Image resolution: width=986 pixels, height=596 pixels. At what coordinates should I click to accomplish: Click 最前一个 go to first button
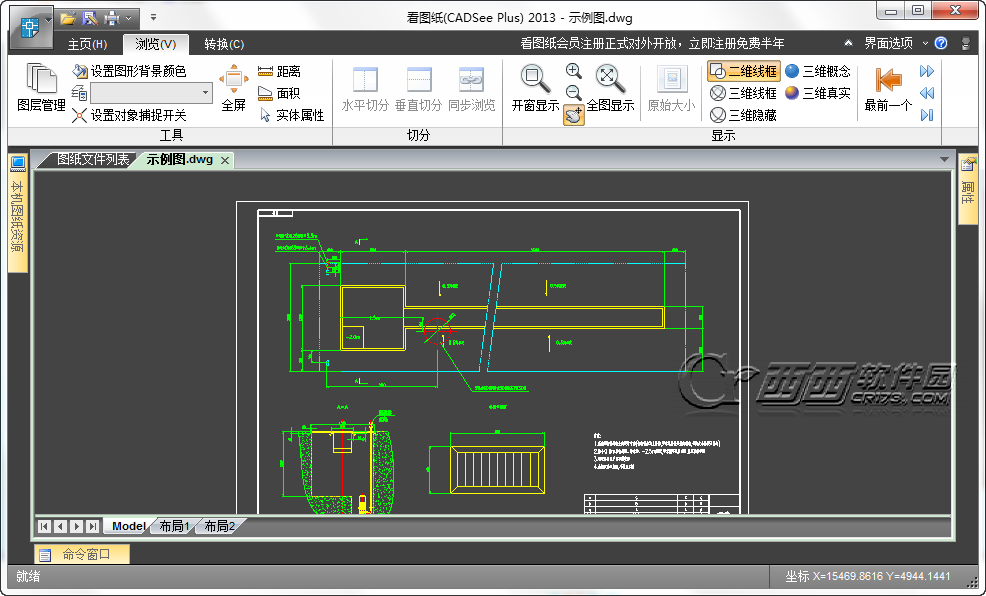888,89
